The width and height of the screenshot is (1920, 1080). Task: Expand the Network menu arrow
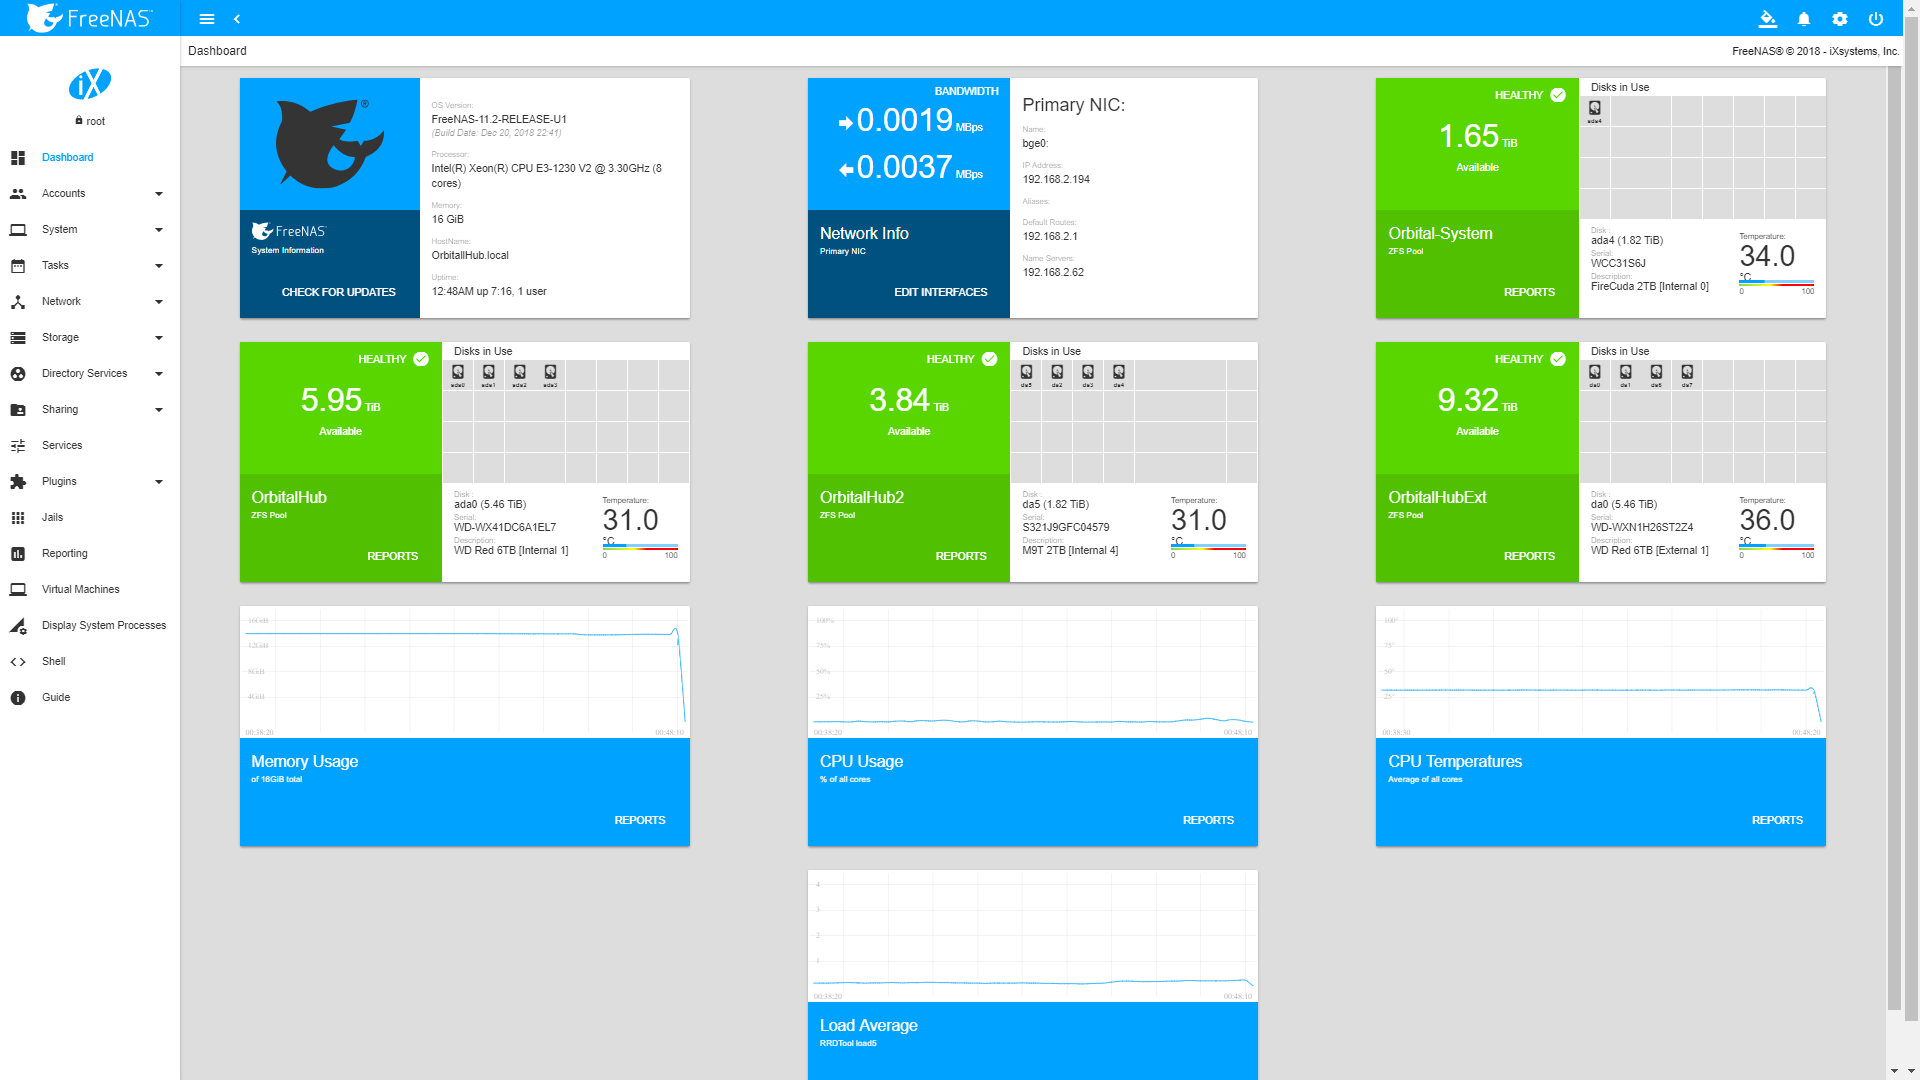coord(159,302)
